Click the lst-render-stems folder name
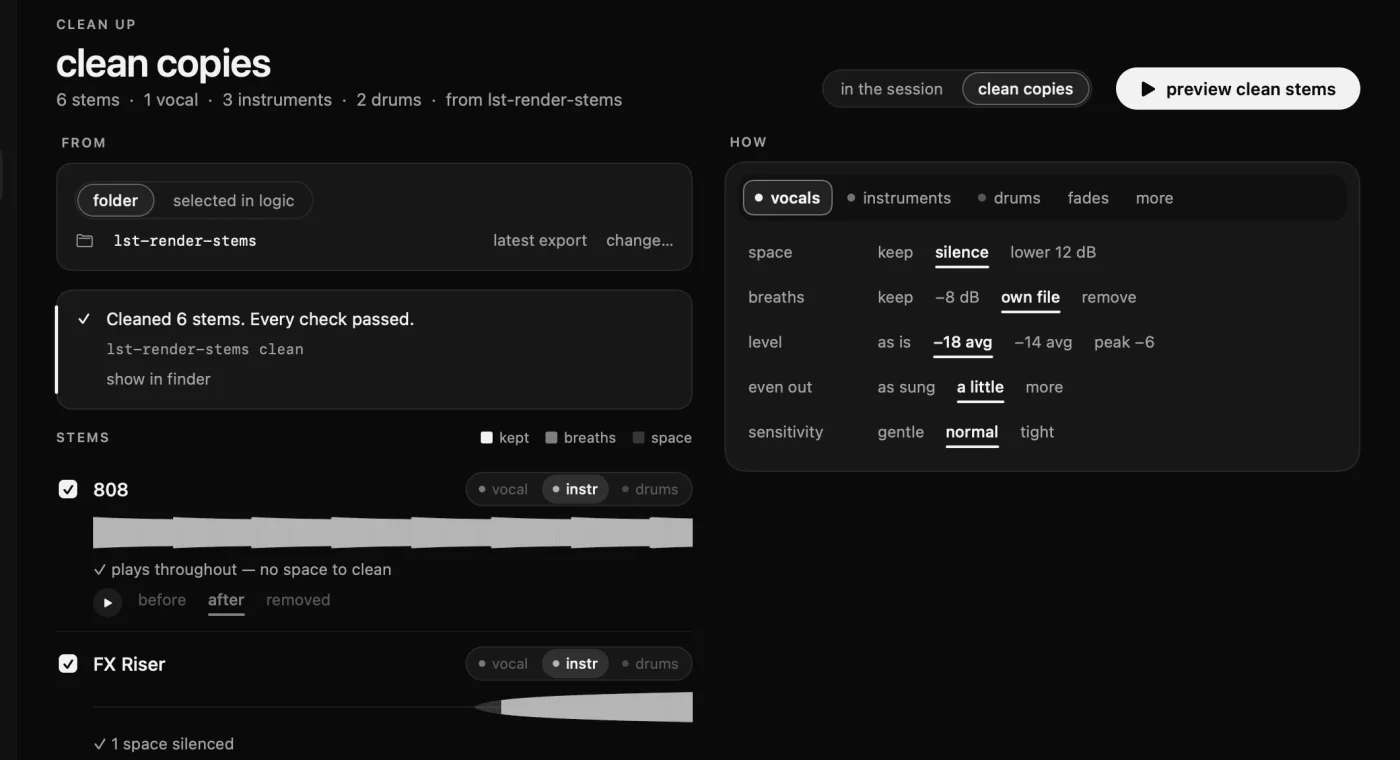The width and height of the screenshot is (1400, 760). point(185,241)
